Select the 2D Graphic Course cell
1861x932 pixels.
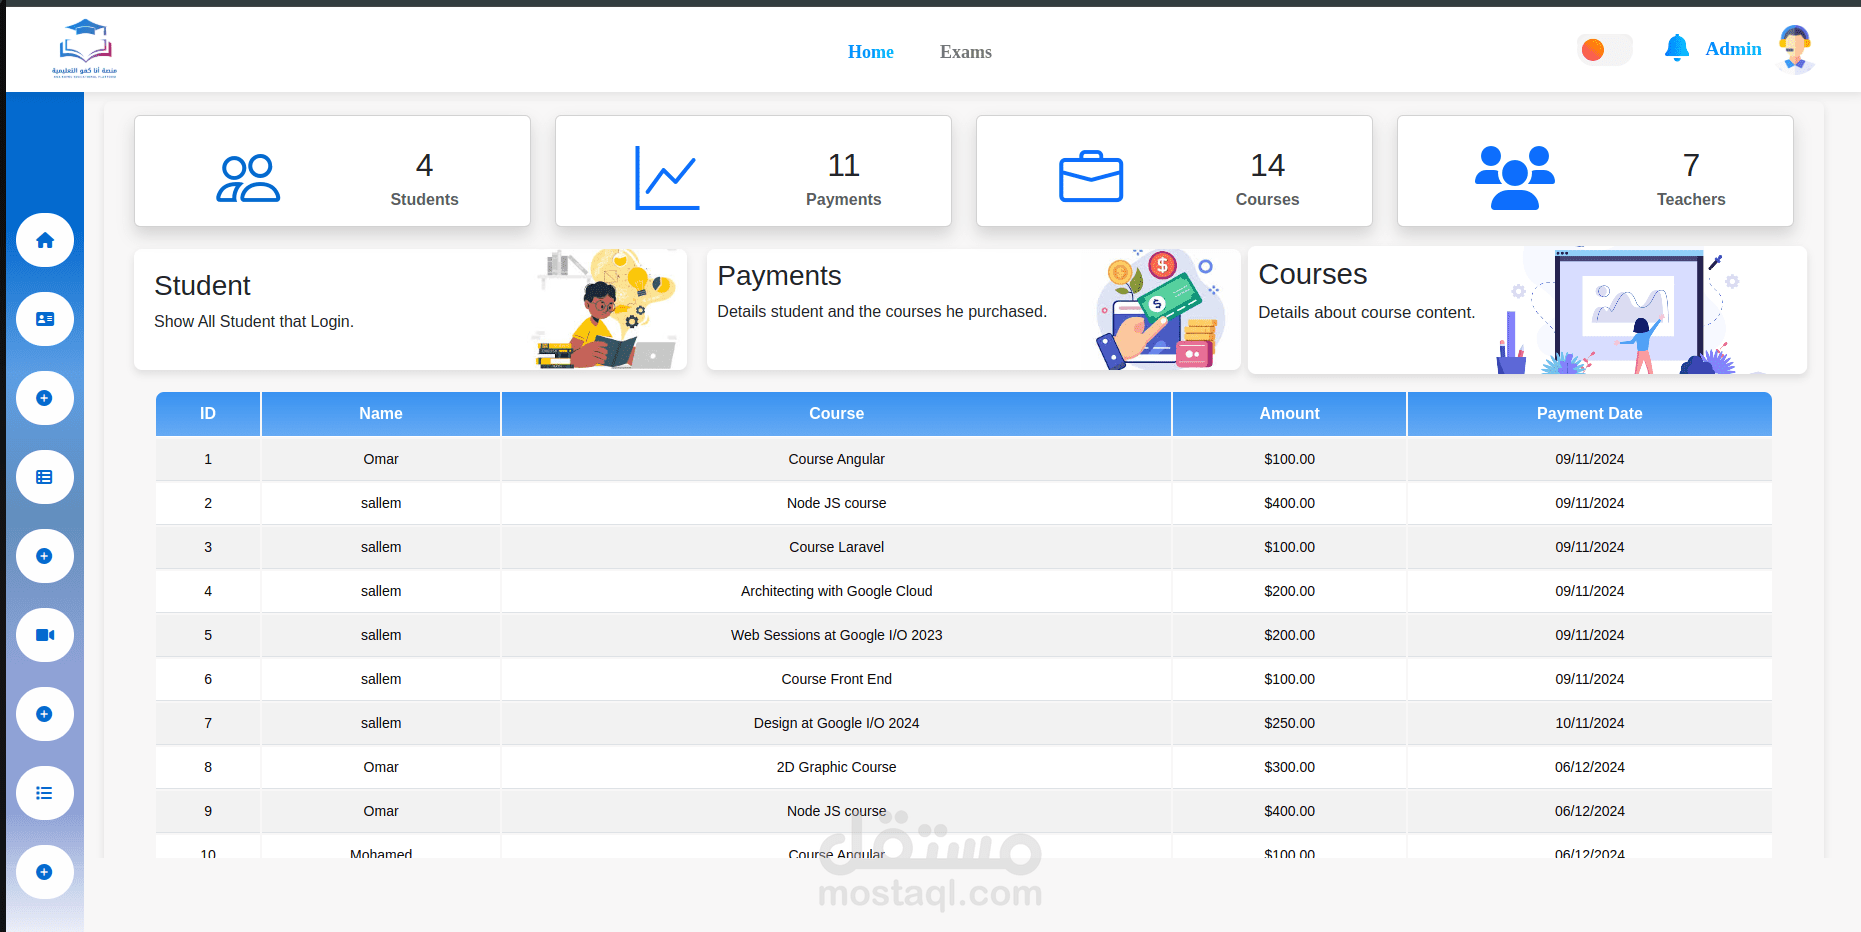point(836,767)
